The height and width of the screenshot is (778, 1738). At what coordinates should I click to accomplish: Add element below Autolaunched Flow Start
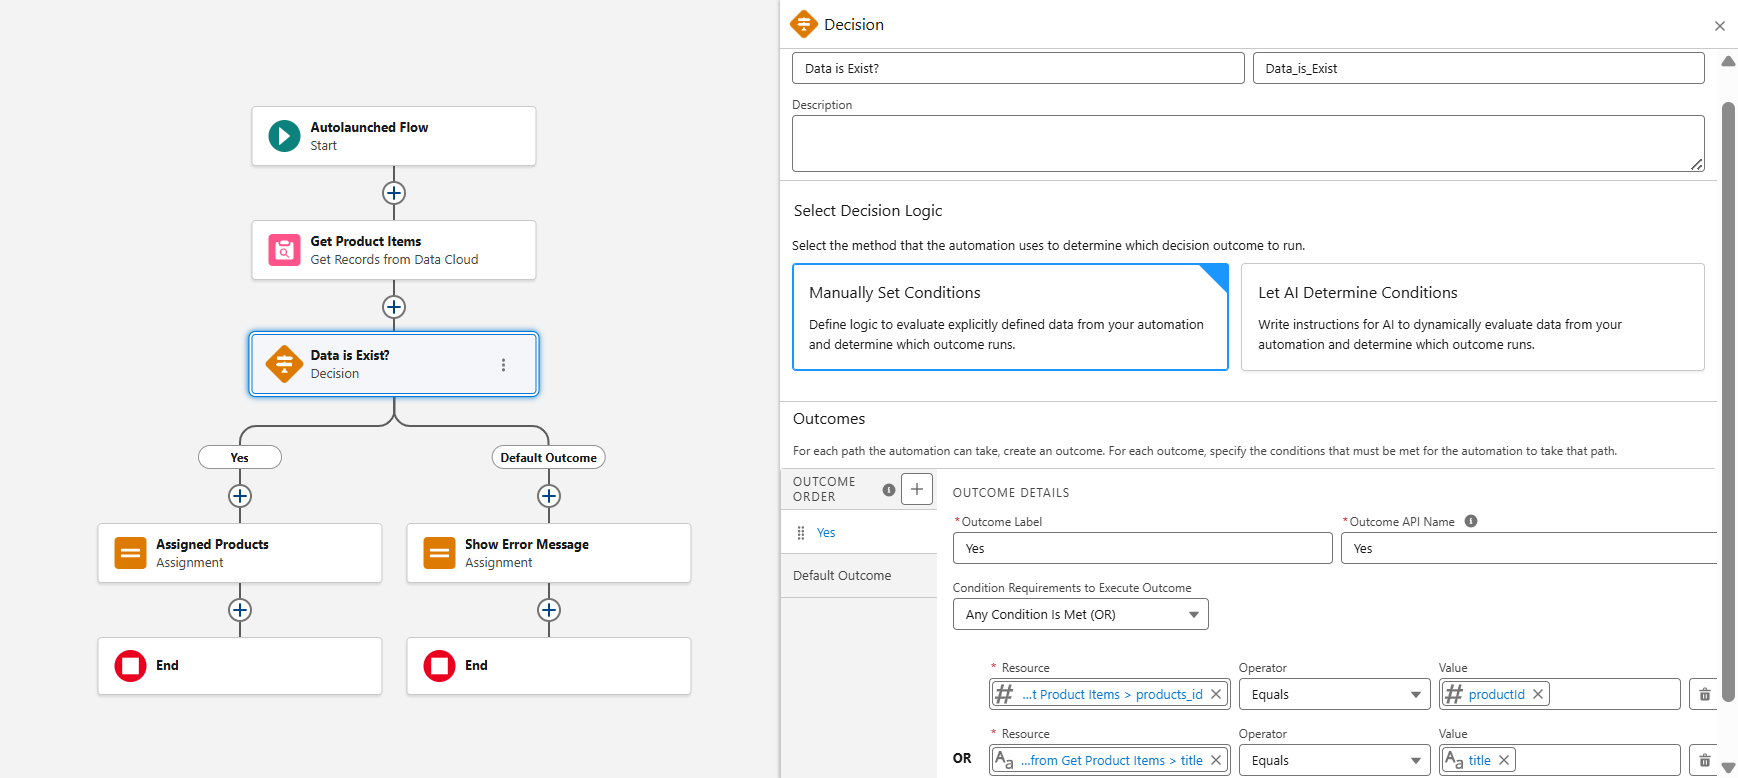(394, 193)
